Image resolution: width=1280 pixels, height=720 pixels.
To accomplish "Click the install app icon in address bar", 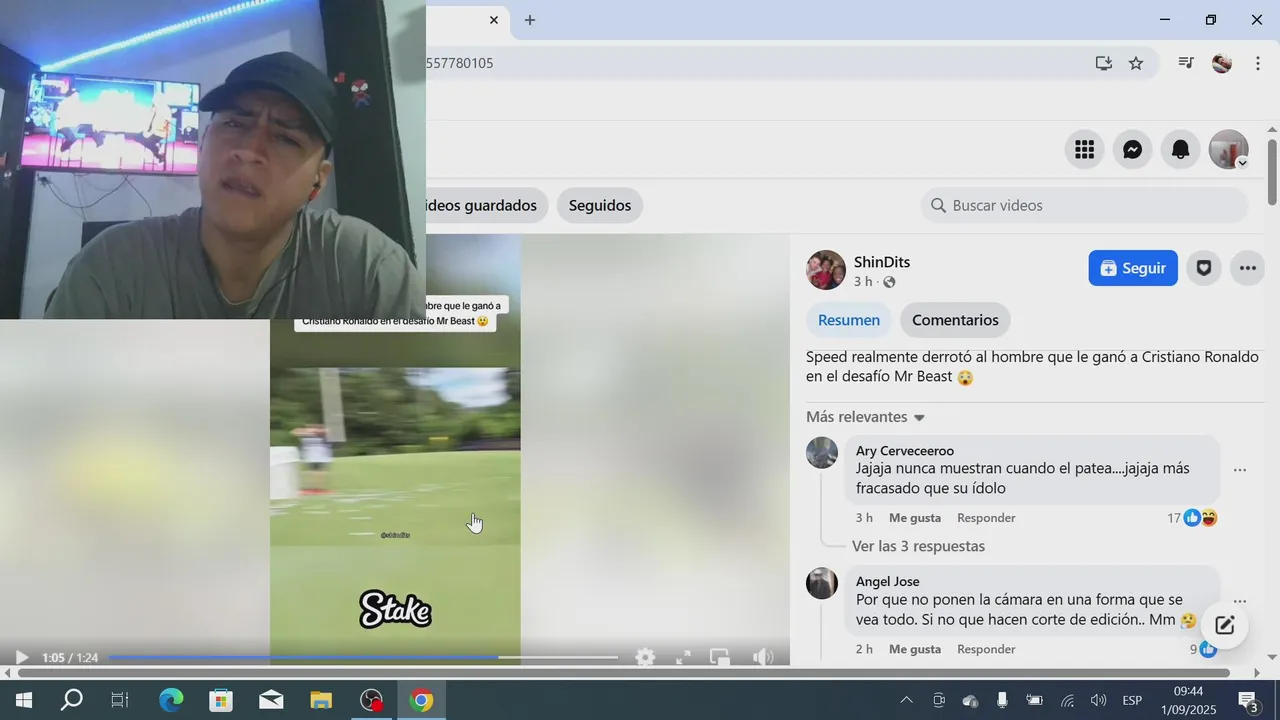I will pyautogui.click(x=1104, y=63).
